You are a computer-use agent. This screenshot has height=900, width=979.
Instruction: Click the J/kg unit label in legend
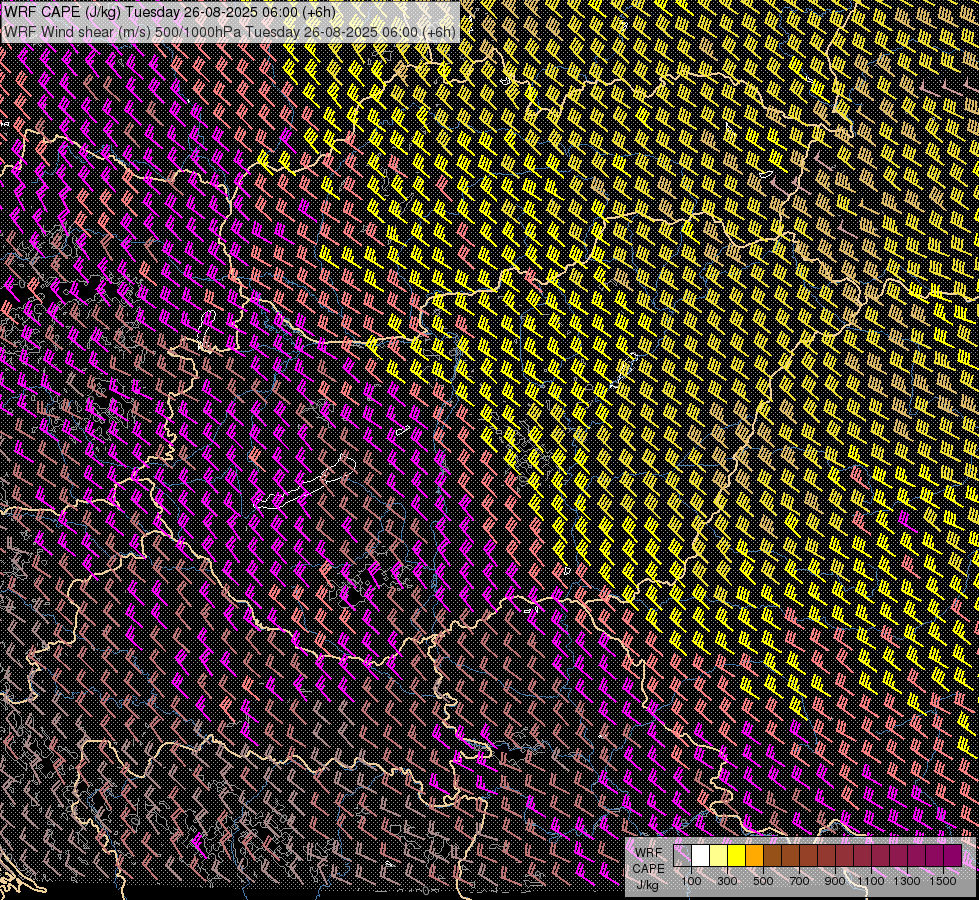647,885
